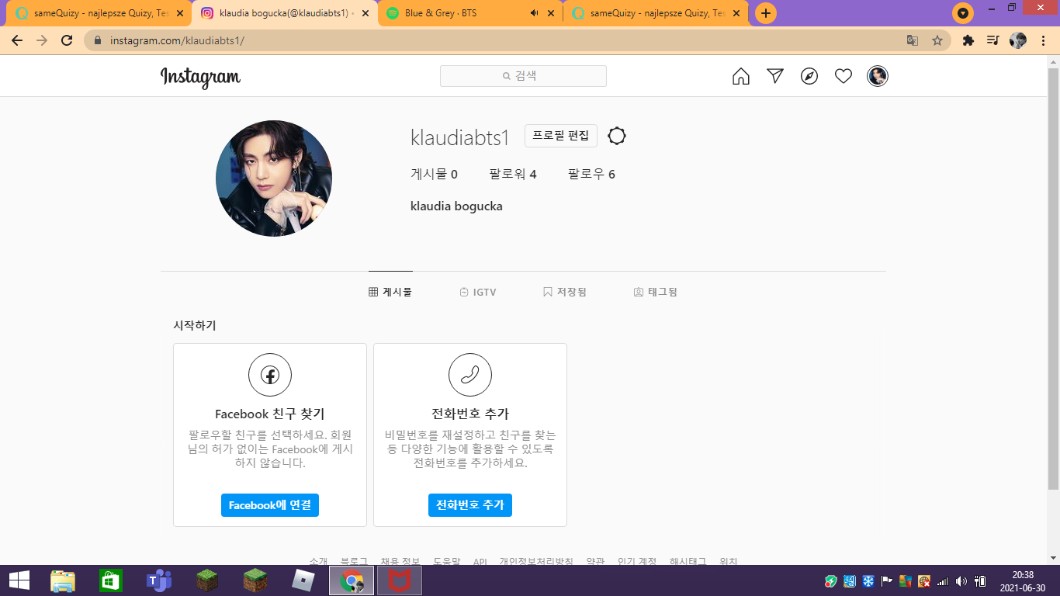Viewport: 1060px width, 596px height.
Task: Open the 팔로워 4 followers list
Action: coord(513,174)
